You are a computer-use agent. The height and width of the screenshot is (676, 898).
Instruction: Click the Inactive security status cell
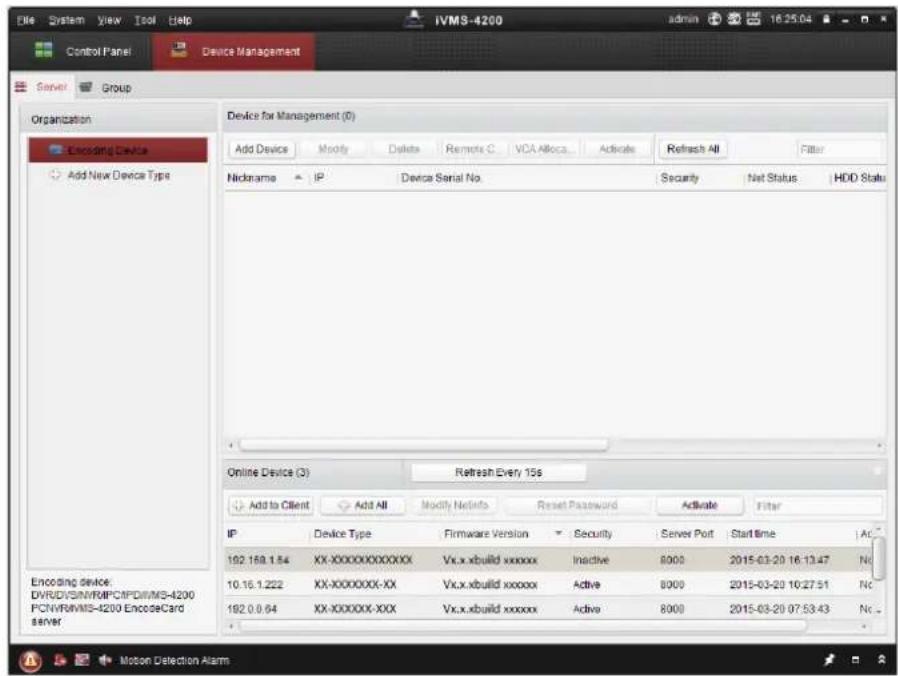tap(590, 560)
